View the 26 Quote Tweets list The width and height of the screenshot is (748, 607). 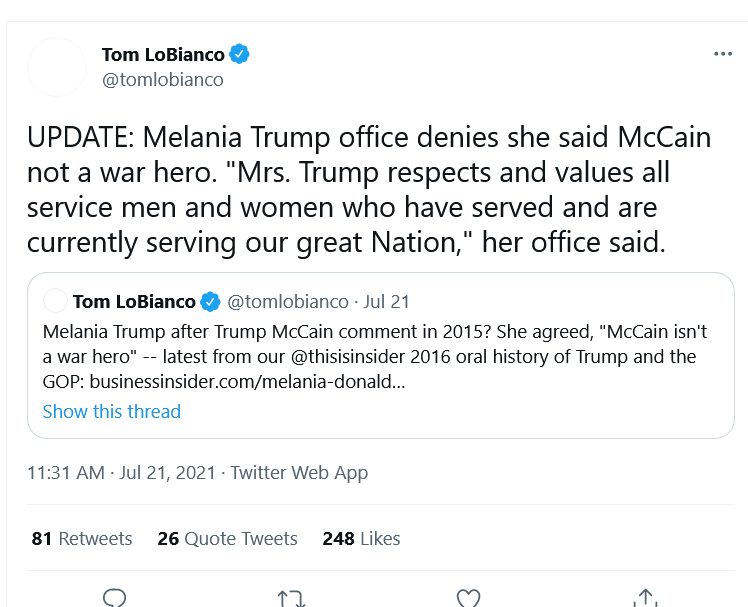pos(228,538)
